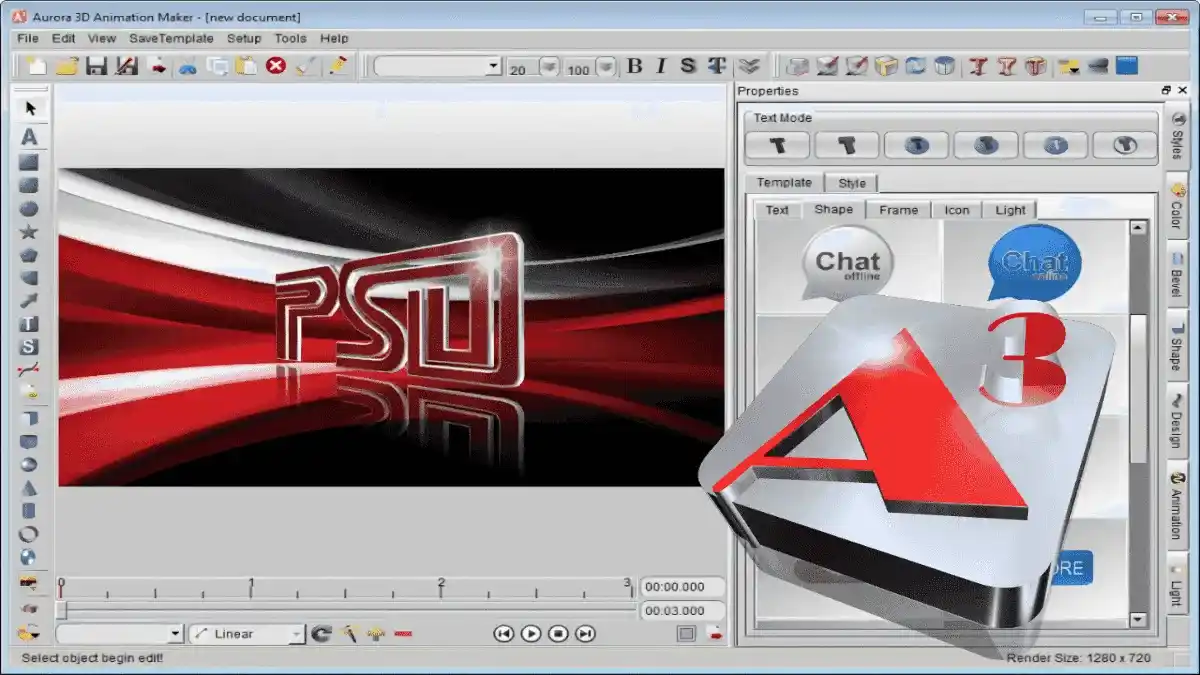Toggle the strikethrough T text style
This screenshot has width=1200, height=675.
716,66
